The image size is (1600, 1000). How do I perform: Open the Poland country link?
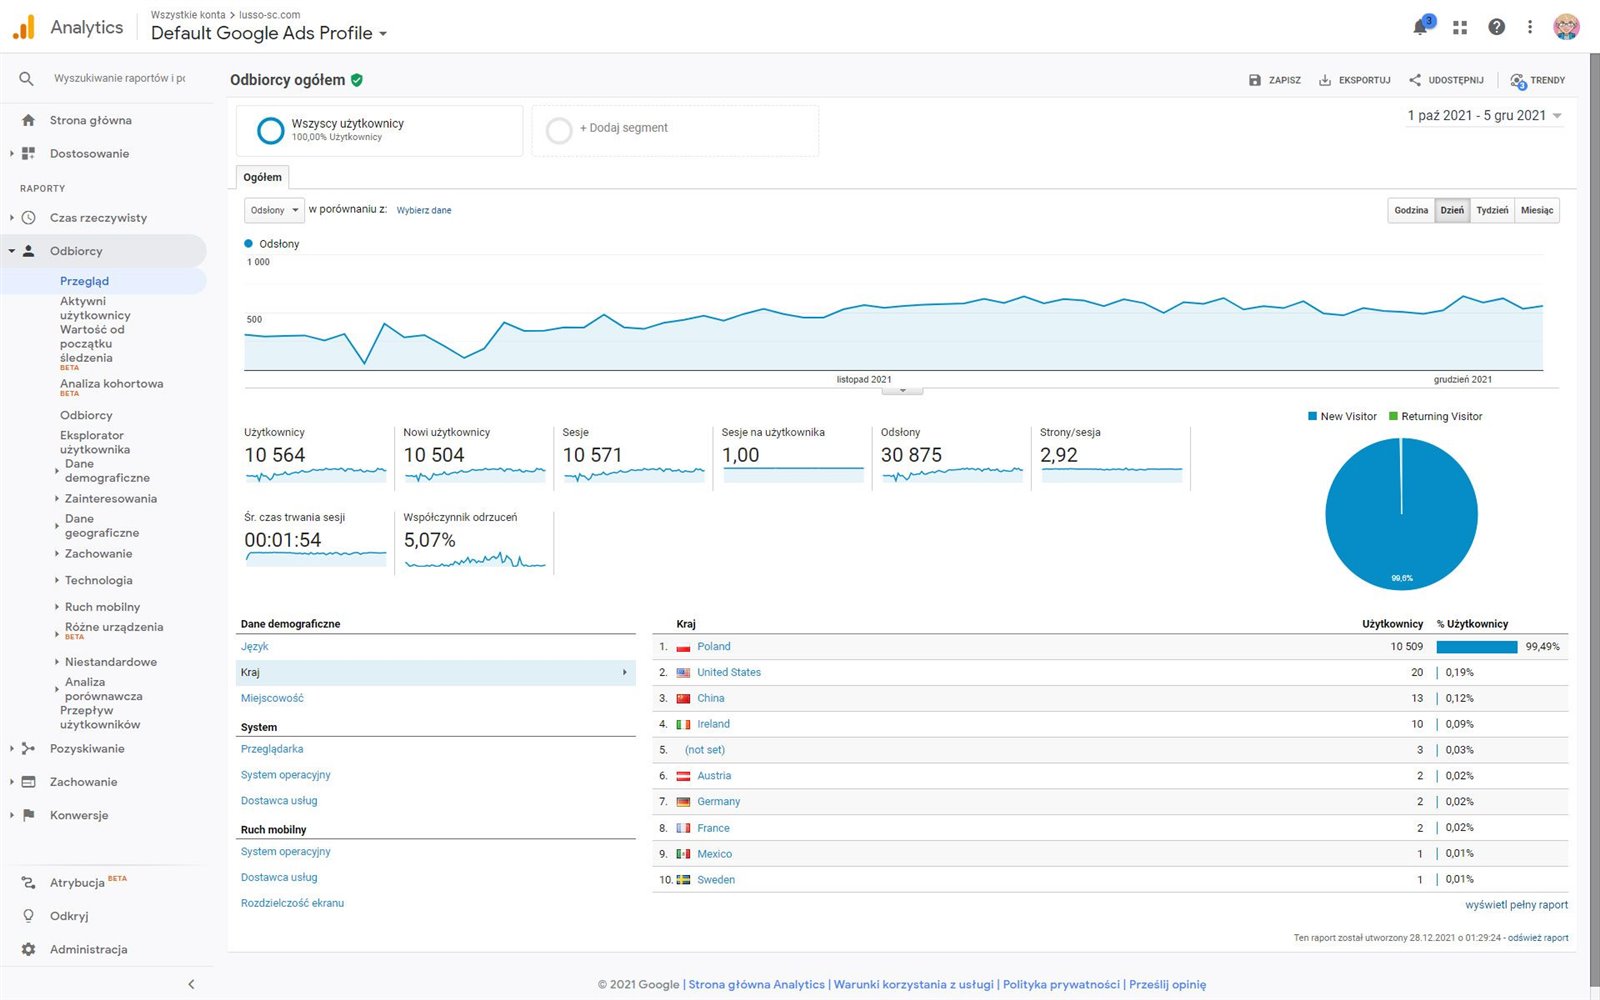point(713,647)
